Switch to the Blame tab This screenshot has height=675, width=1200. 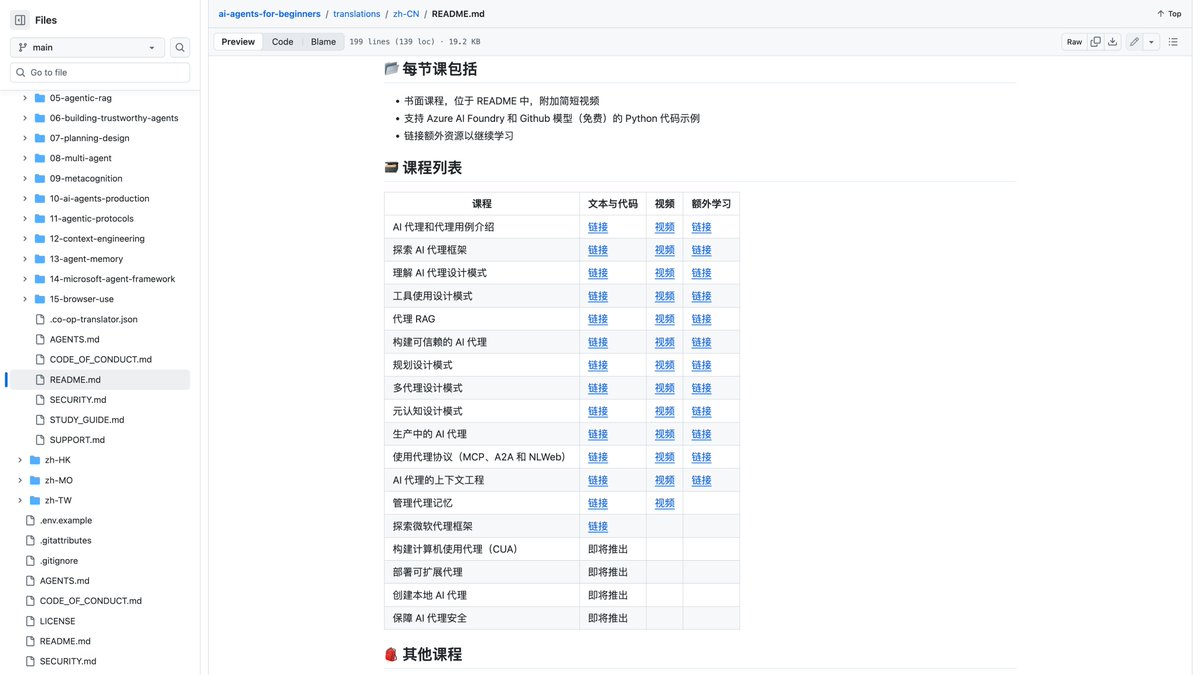[323, 42]
